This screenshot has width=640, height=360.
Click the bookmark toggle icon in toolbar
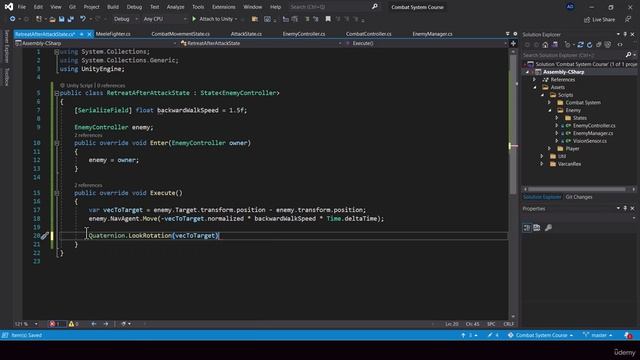[x=328, y=19]
